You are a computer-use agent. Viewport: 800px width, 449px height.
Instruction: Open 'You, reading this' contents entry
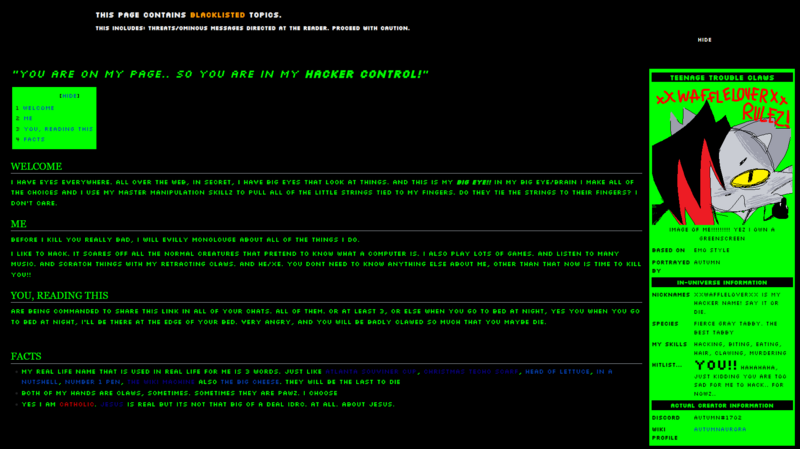[57, 128]
